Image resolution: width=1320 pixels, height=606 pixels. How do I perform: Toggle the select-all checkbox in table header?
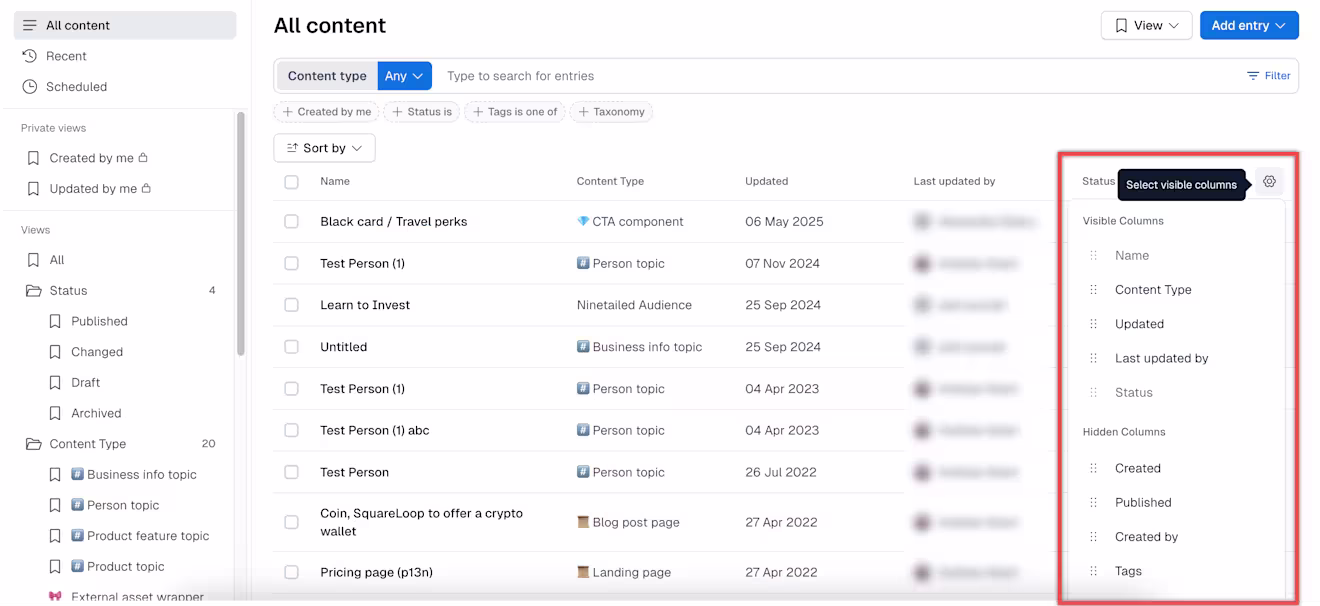click(291, 182)
